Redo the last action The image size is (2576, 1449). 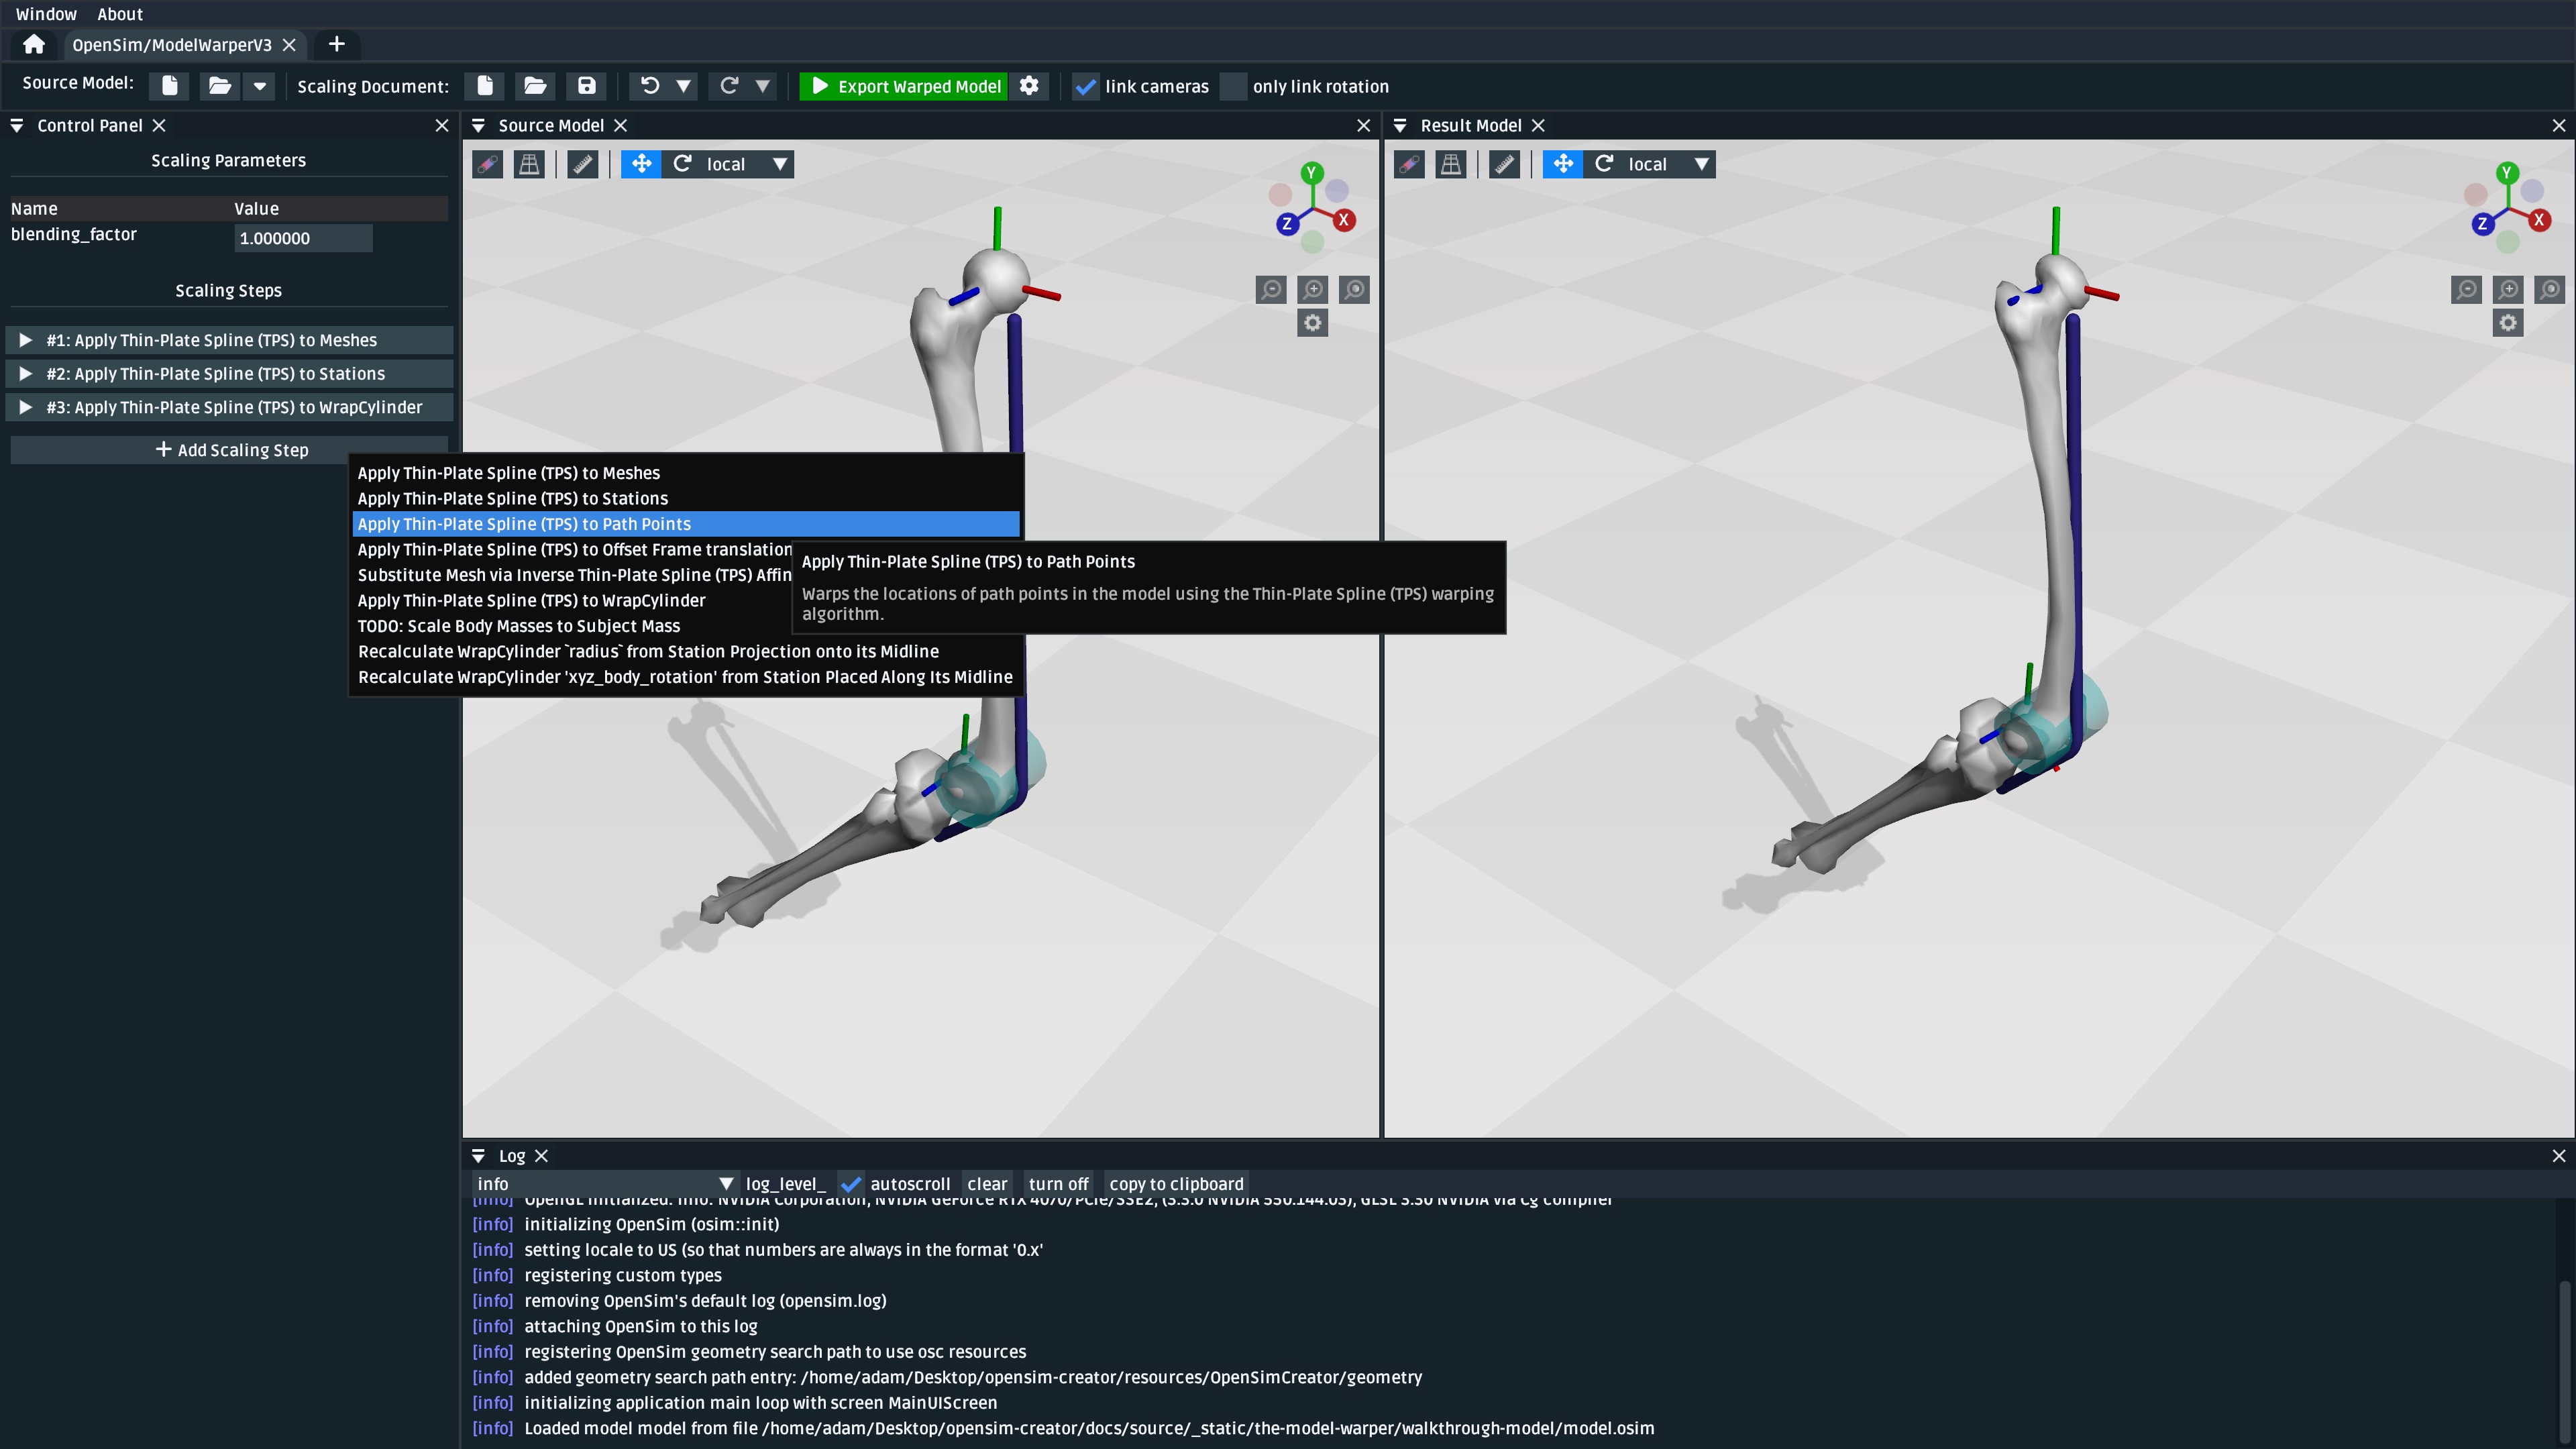(x=730, y=86)
